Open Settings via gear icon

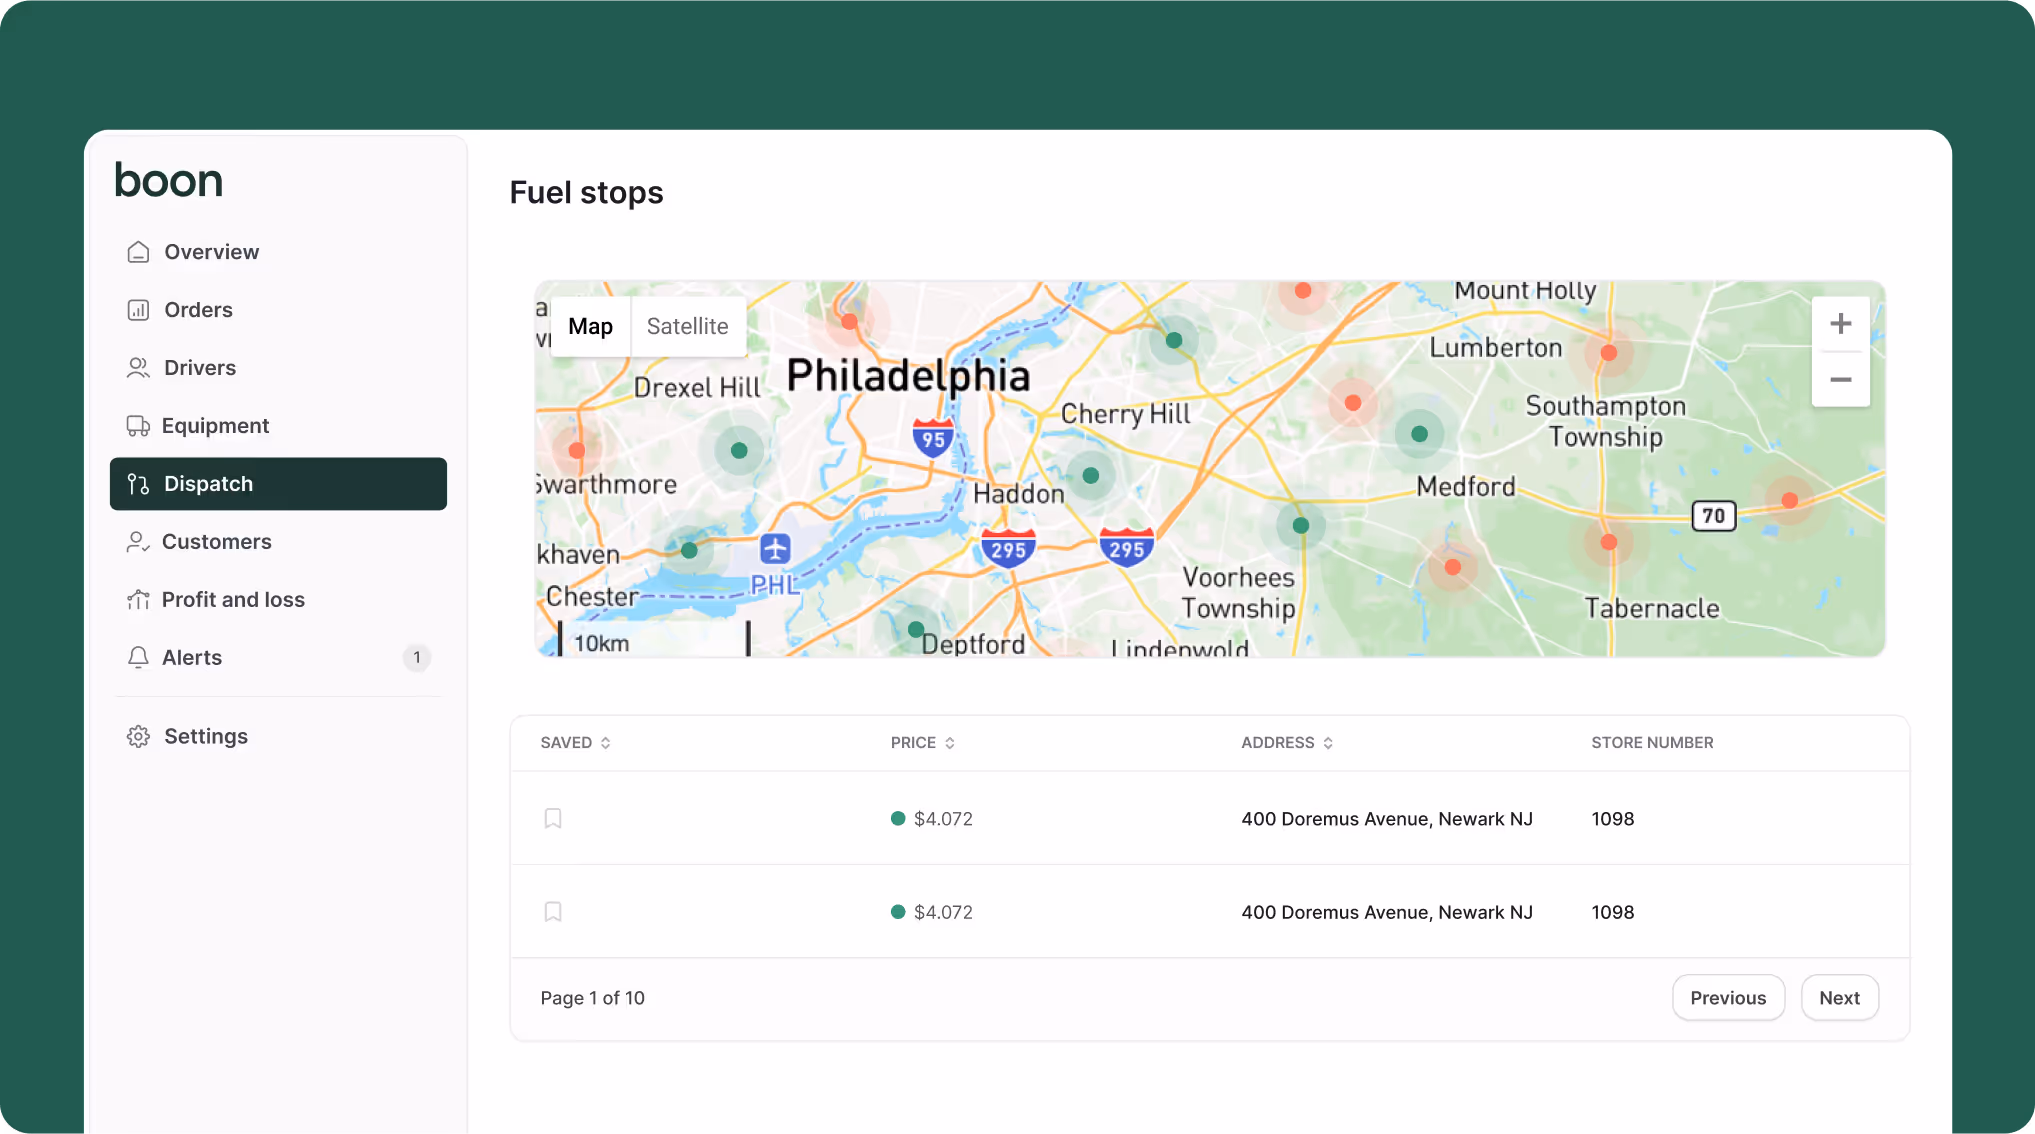point(138,737)
